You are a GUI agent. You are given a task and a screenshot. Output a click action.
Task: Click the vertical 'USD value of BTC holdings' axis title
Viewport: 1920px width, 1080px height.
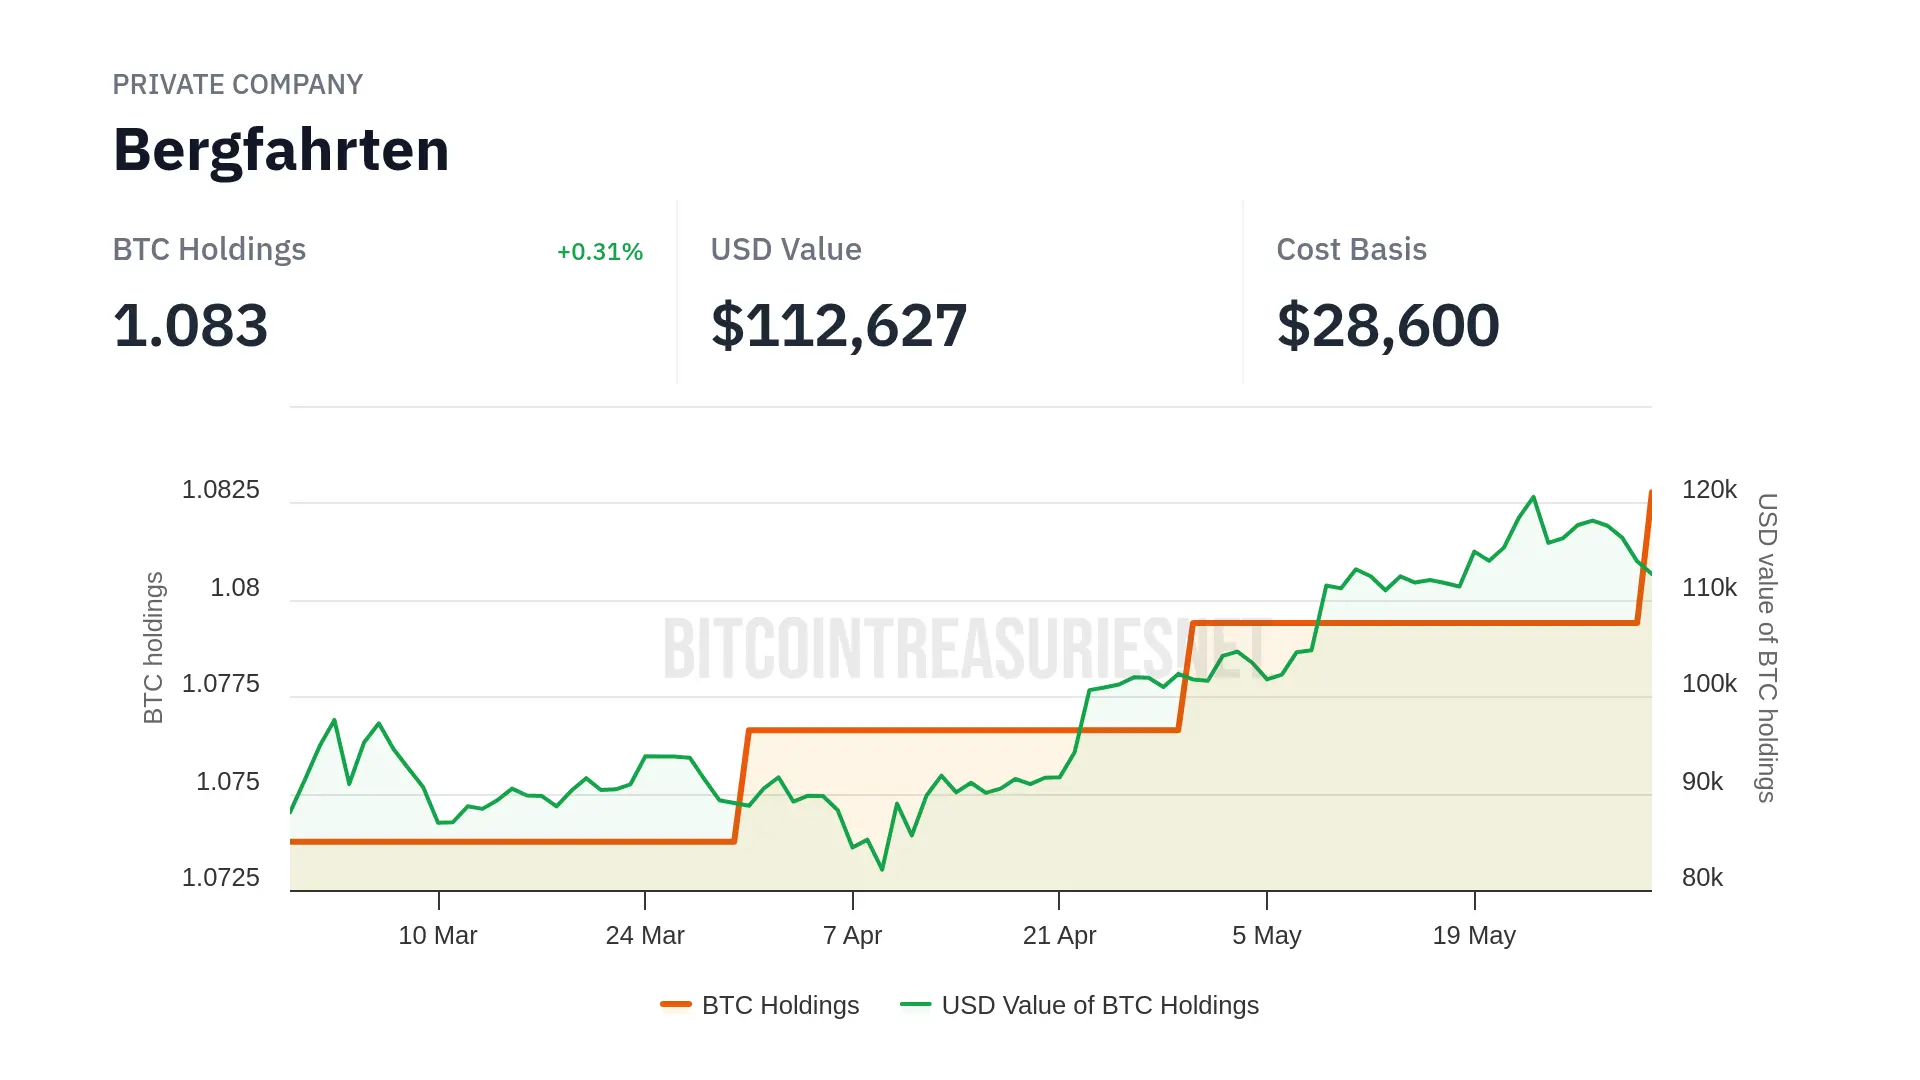point(1767,647)
